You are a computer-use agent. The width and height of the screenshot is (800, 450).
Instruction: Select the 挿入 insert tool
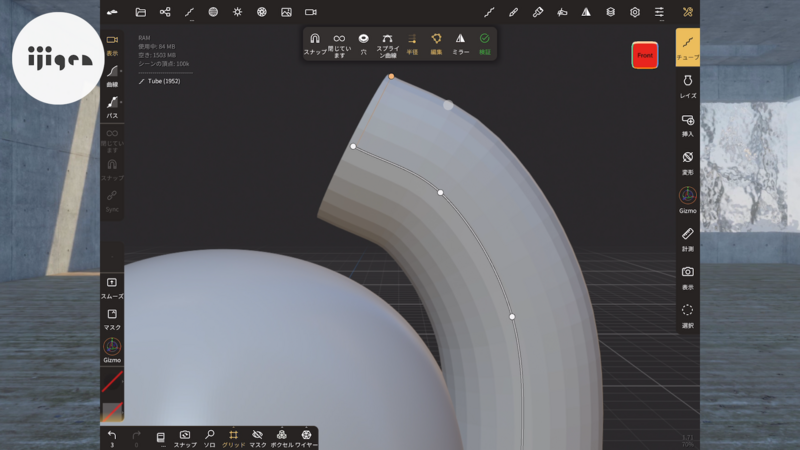(688, 125)
